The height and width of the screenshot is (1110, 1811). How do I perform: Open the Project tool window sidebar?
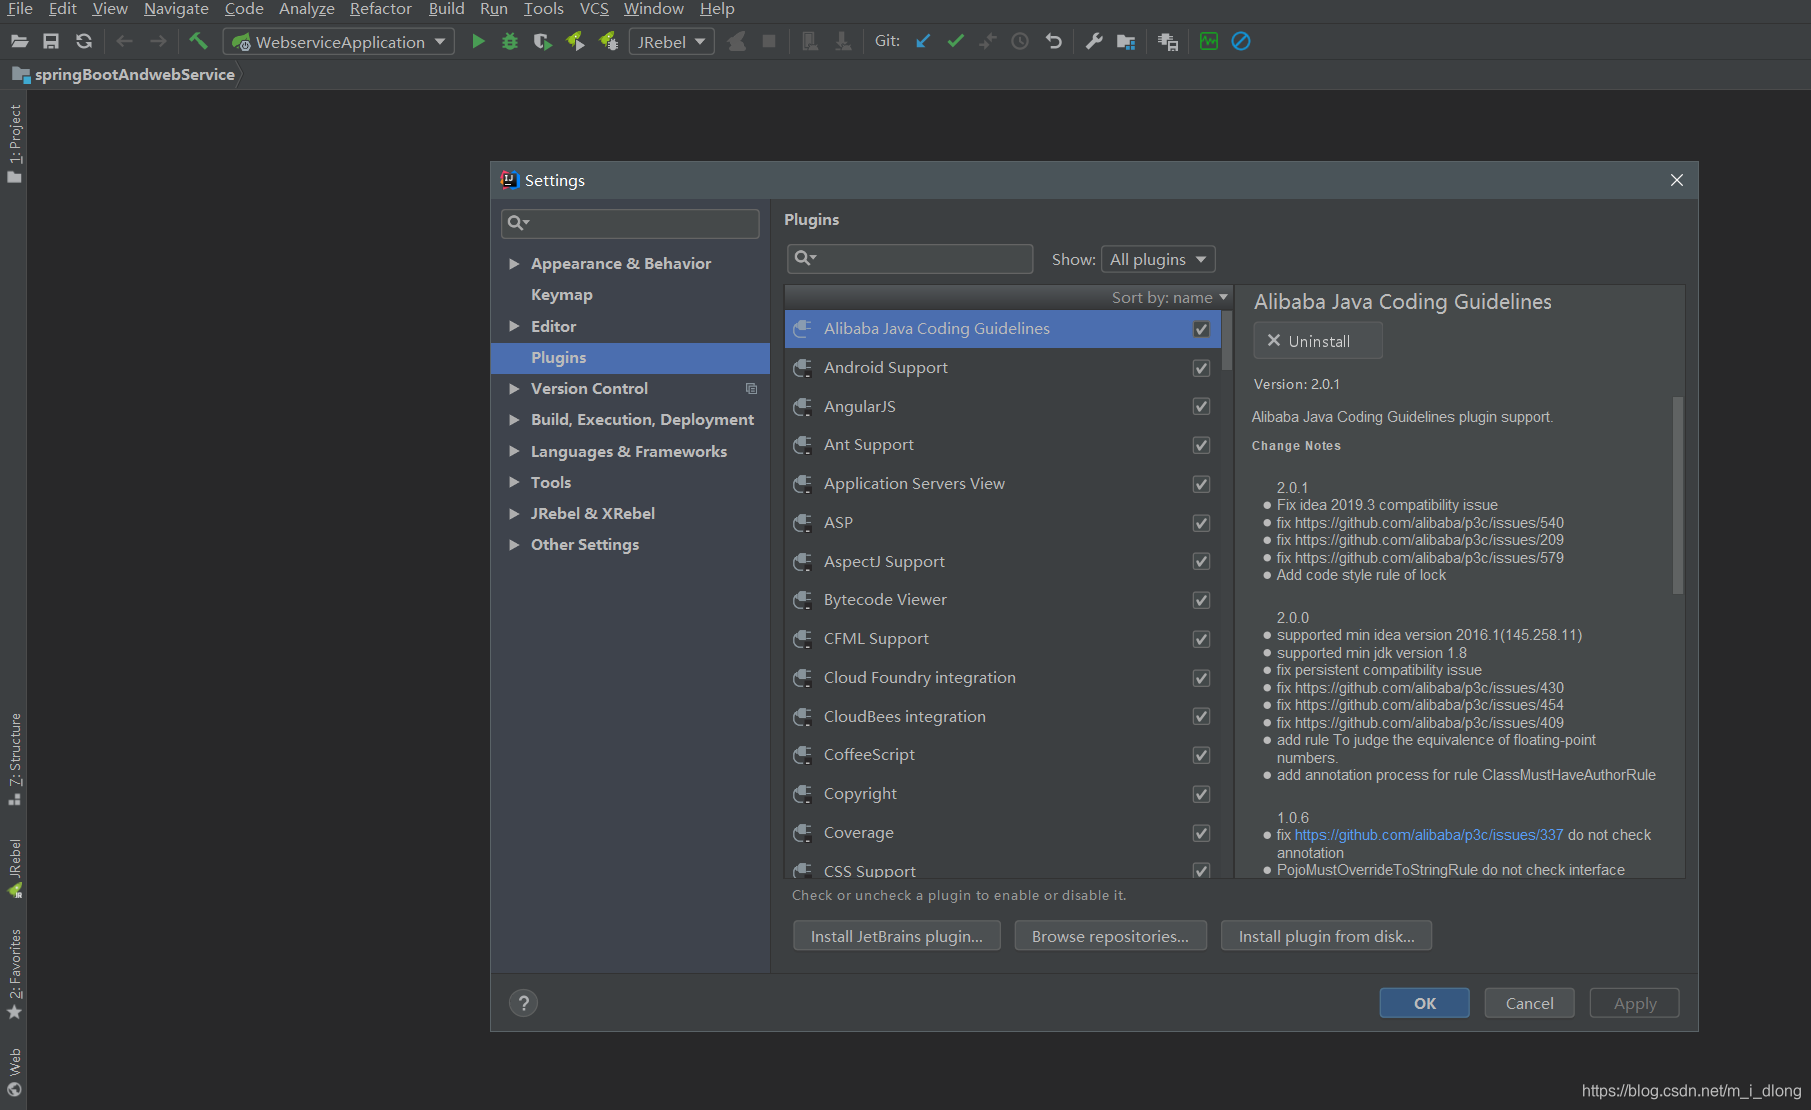click(x=14, y=143)
